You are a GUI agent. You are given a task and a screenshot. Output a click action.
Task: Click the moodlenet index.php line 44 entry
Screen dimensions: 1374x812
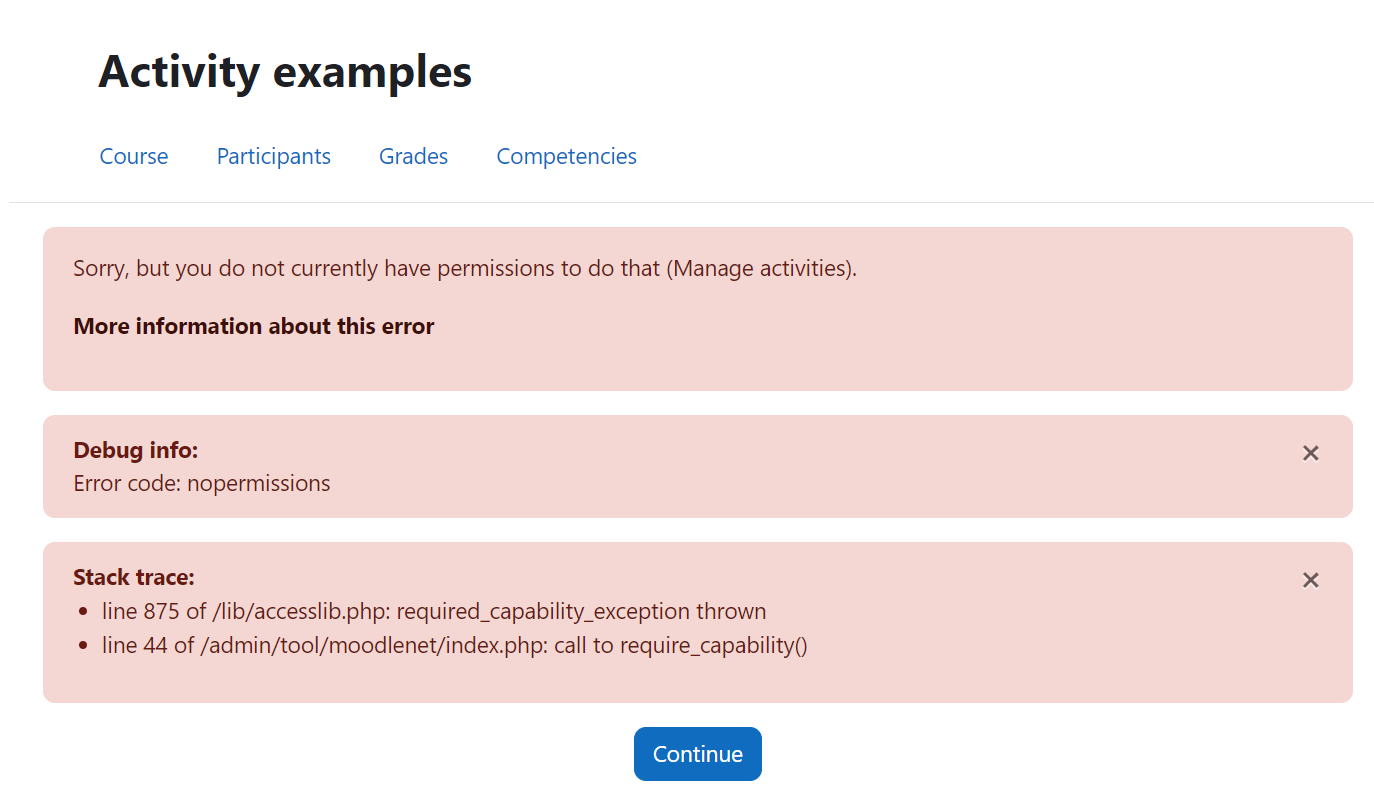[x=455, y=645]
